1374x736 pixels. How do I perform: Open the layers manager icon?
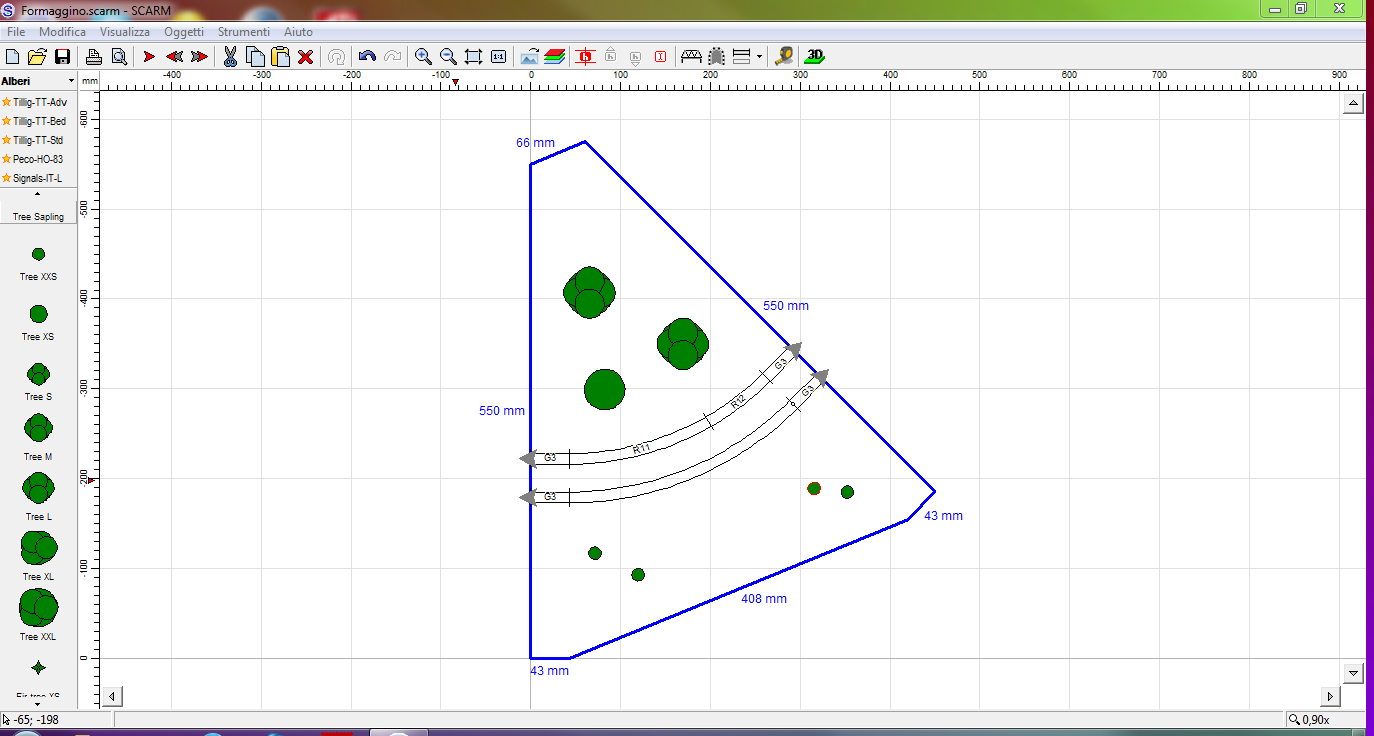coord(555,57)
